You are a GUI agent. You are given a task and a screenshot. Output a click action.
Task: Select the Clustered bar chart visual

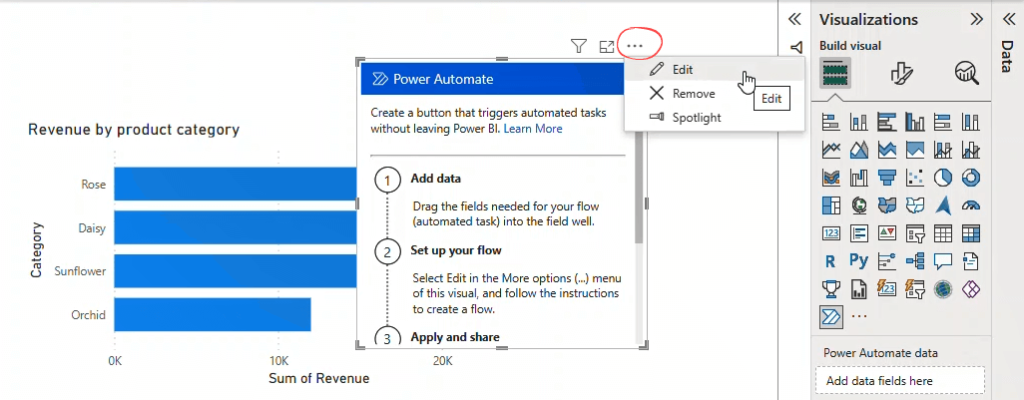tap(887, 122)
